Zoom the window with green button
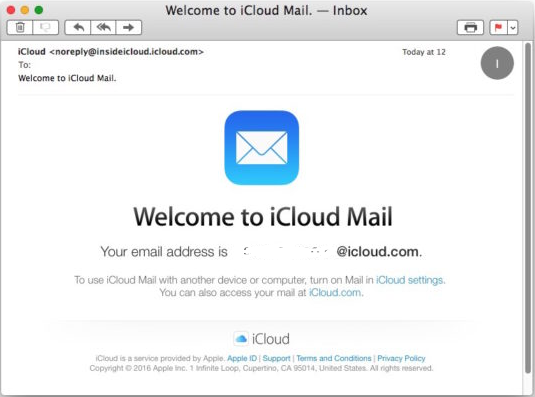The image size is (535, 397). tap(39, 10)
